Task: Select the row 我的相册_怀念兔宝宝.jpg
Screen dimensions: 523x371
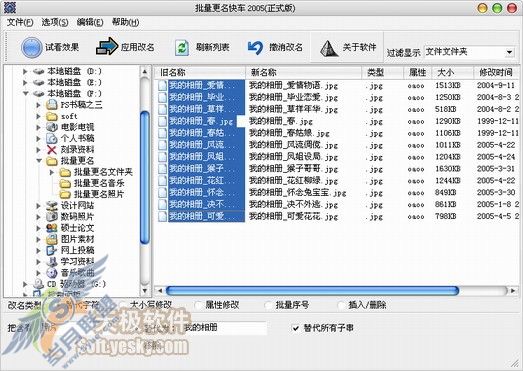Action: (x=338, y=193)
